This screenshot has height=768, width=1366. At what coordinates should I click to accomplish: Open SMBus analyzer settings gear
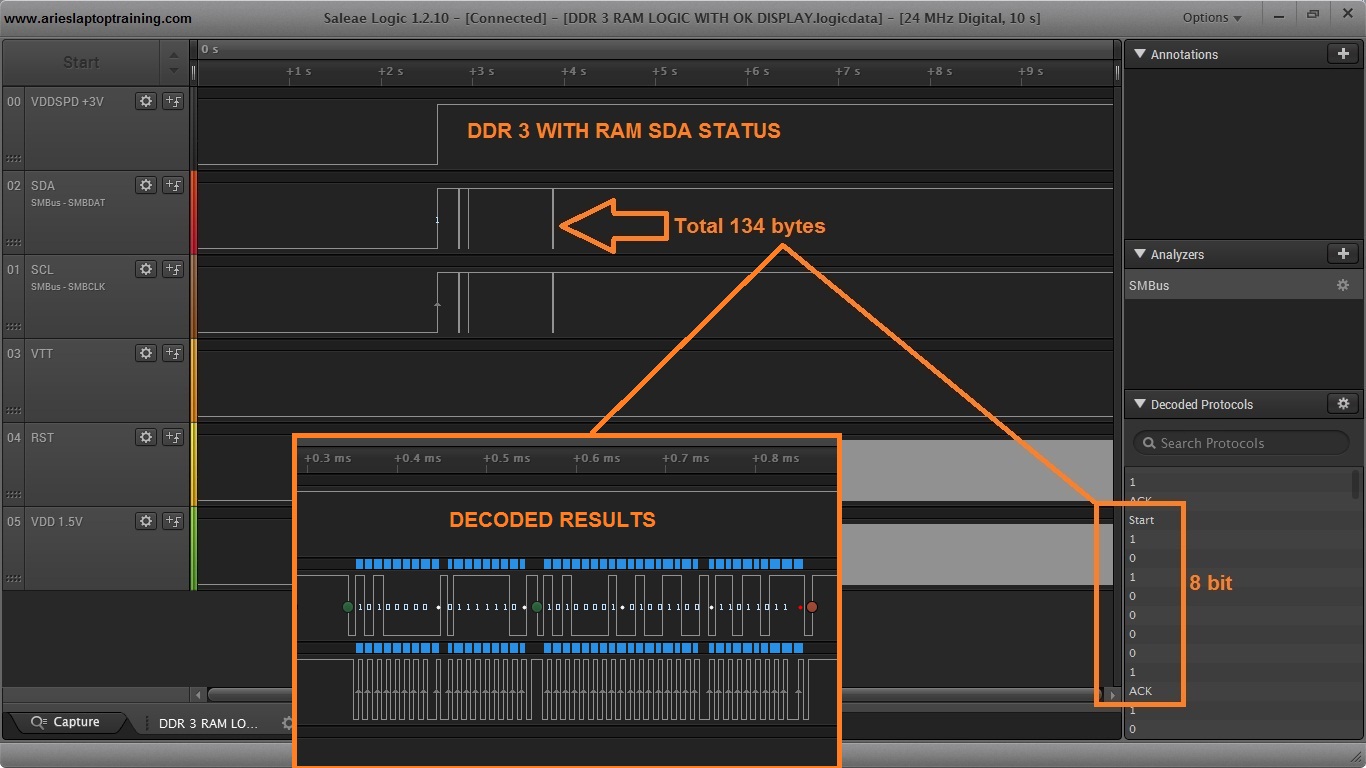point(1343,285)
